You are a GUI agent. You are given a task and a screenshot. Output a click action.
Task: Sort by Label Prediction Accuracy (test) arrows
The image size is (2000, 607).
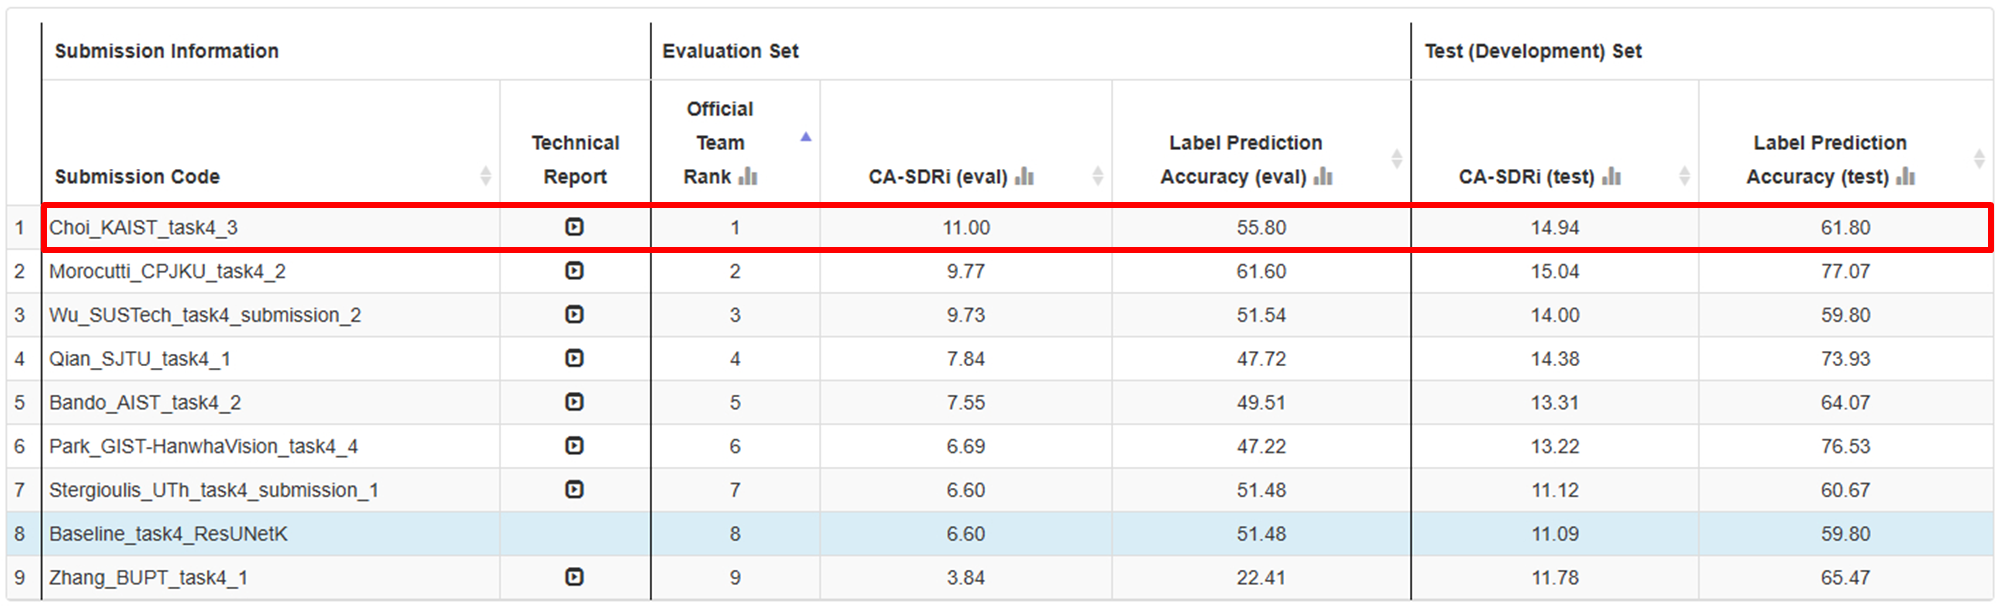click(1979, 158)
